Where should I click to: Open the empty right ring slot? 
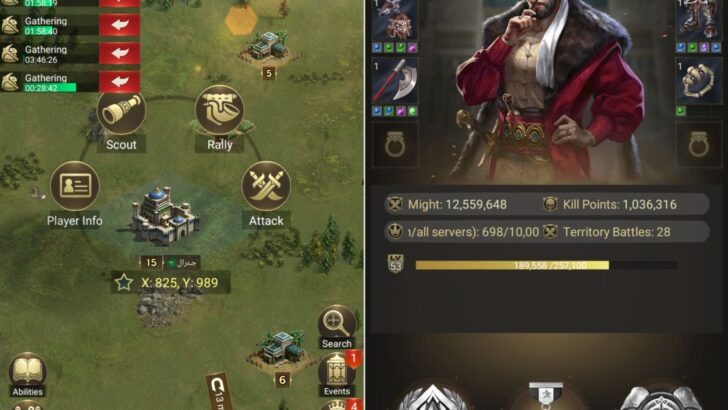pyautogui.click(x=699, y=145)
